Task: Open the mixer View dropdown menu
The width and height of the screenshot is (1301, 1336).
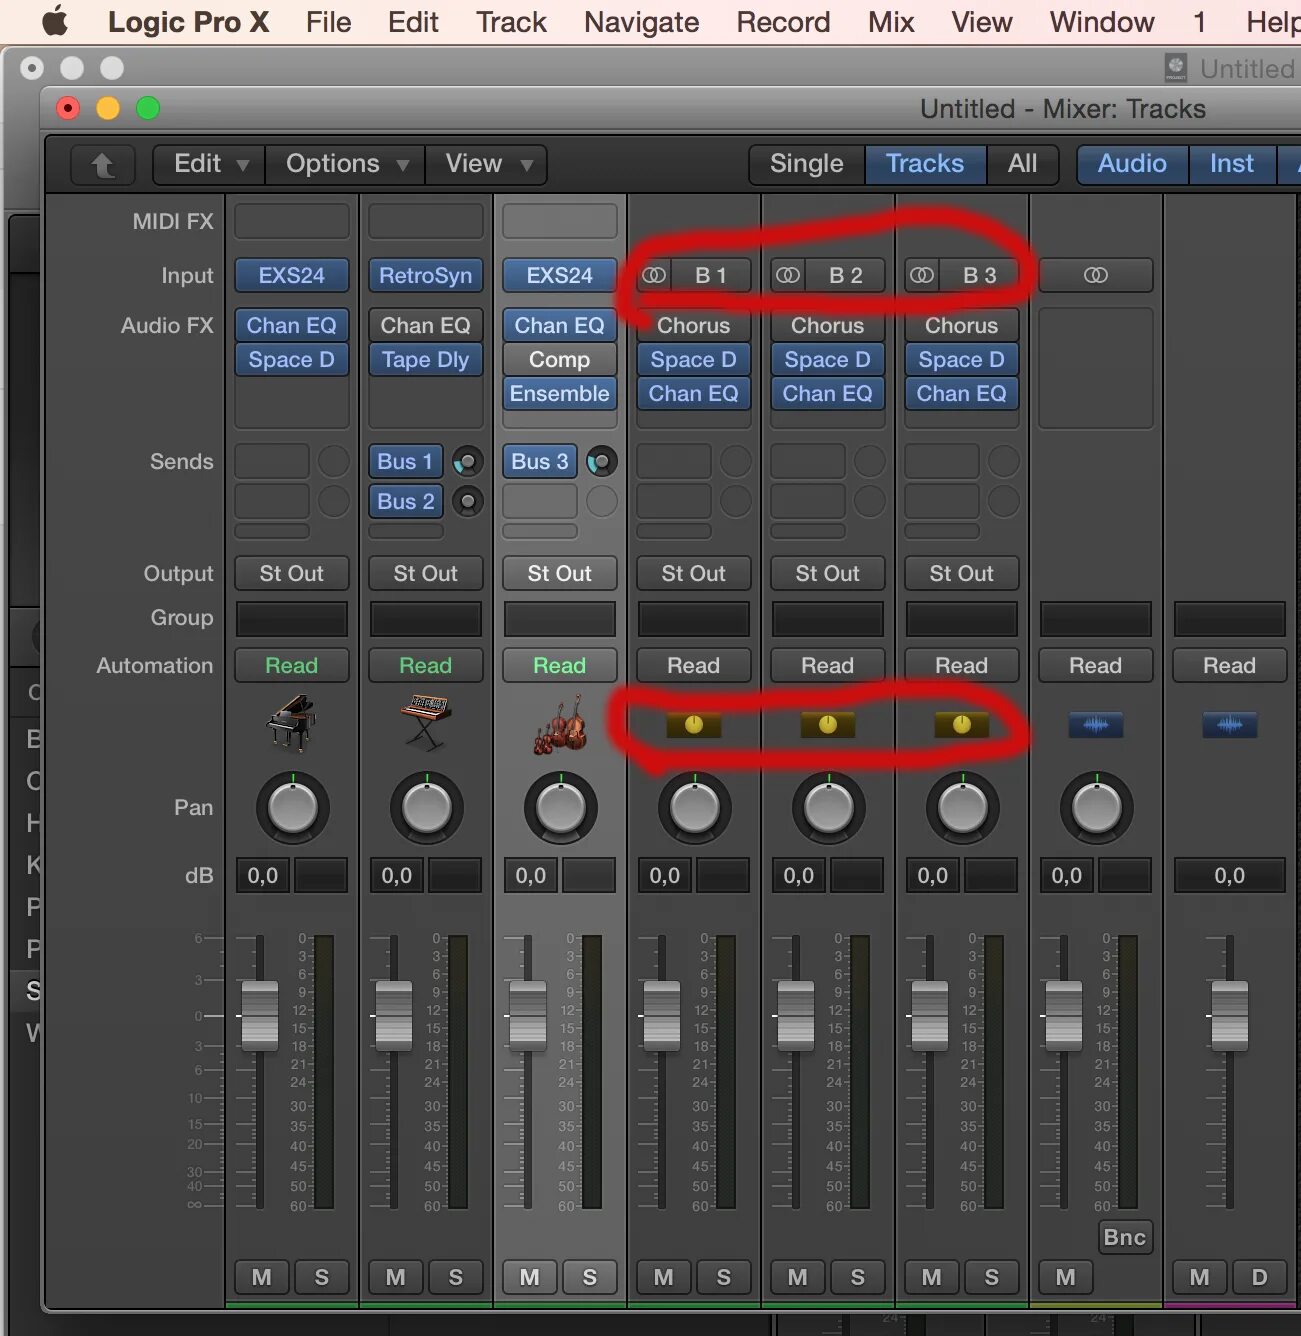Action: pos(487,165)
